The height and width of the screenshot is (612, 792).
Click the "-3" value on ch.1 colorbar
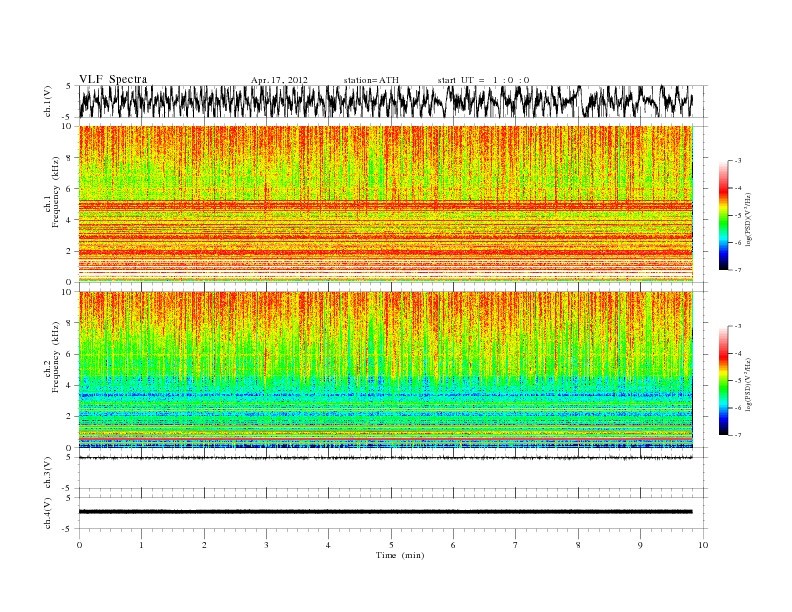pos(738,161)
